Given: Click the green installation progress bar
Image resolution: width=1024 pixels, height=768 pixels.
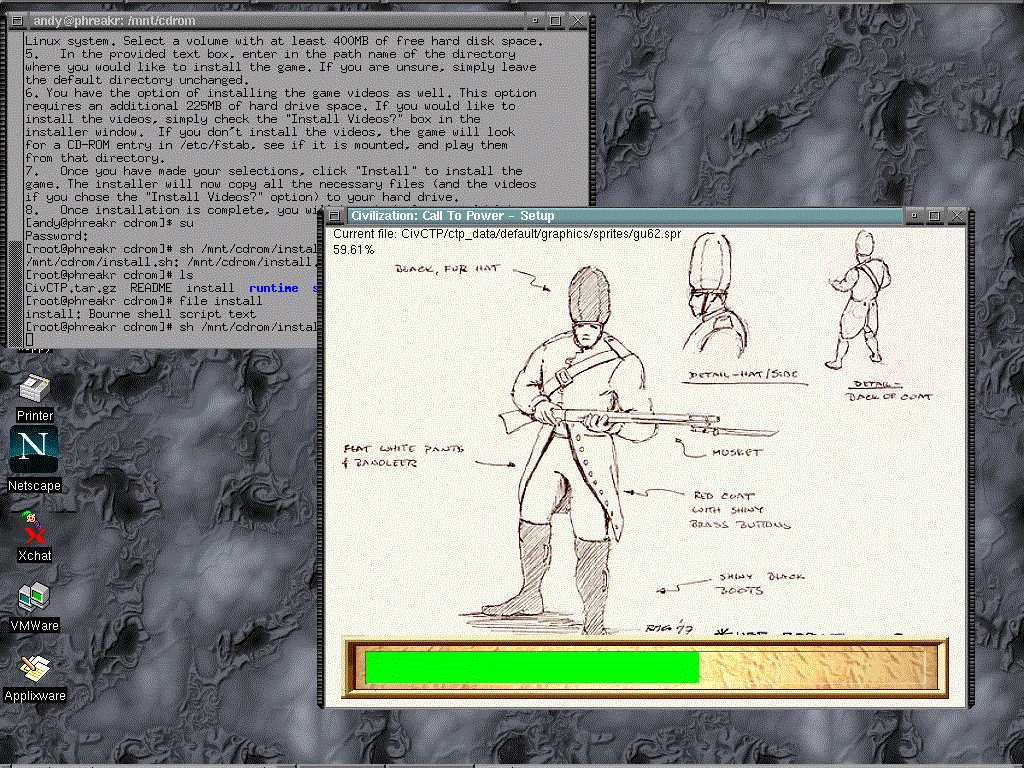Looking at the screenshot, I should pyautogui.click(x=531, y=667).
